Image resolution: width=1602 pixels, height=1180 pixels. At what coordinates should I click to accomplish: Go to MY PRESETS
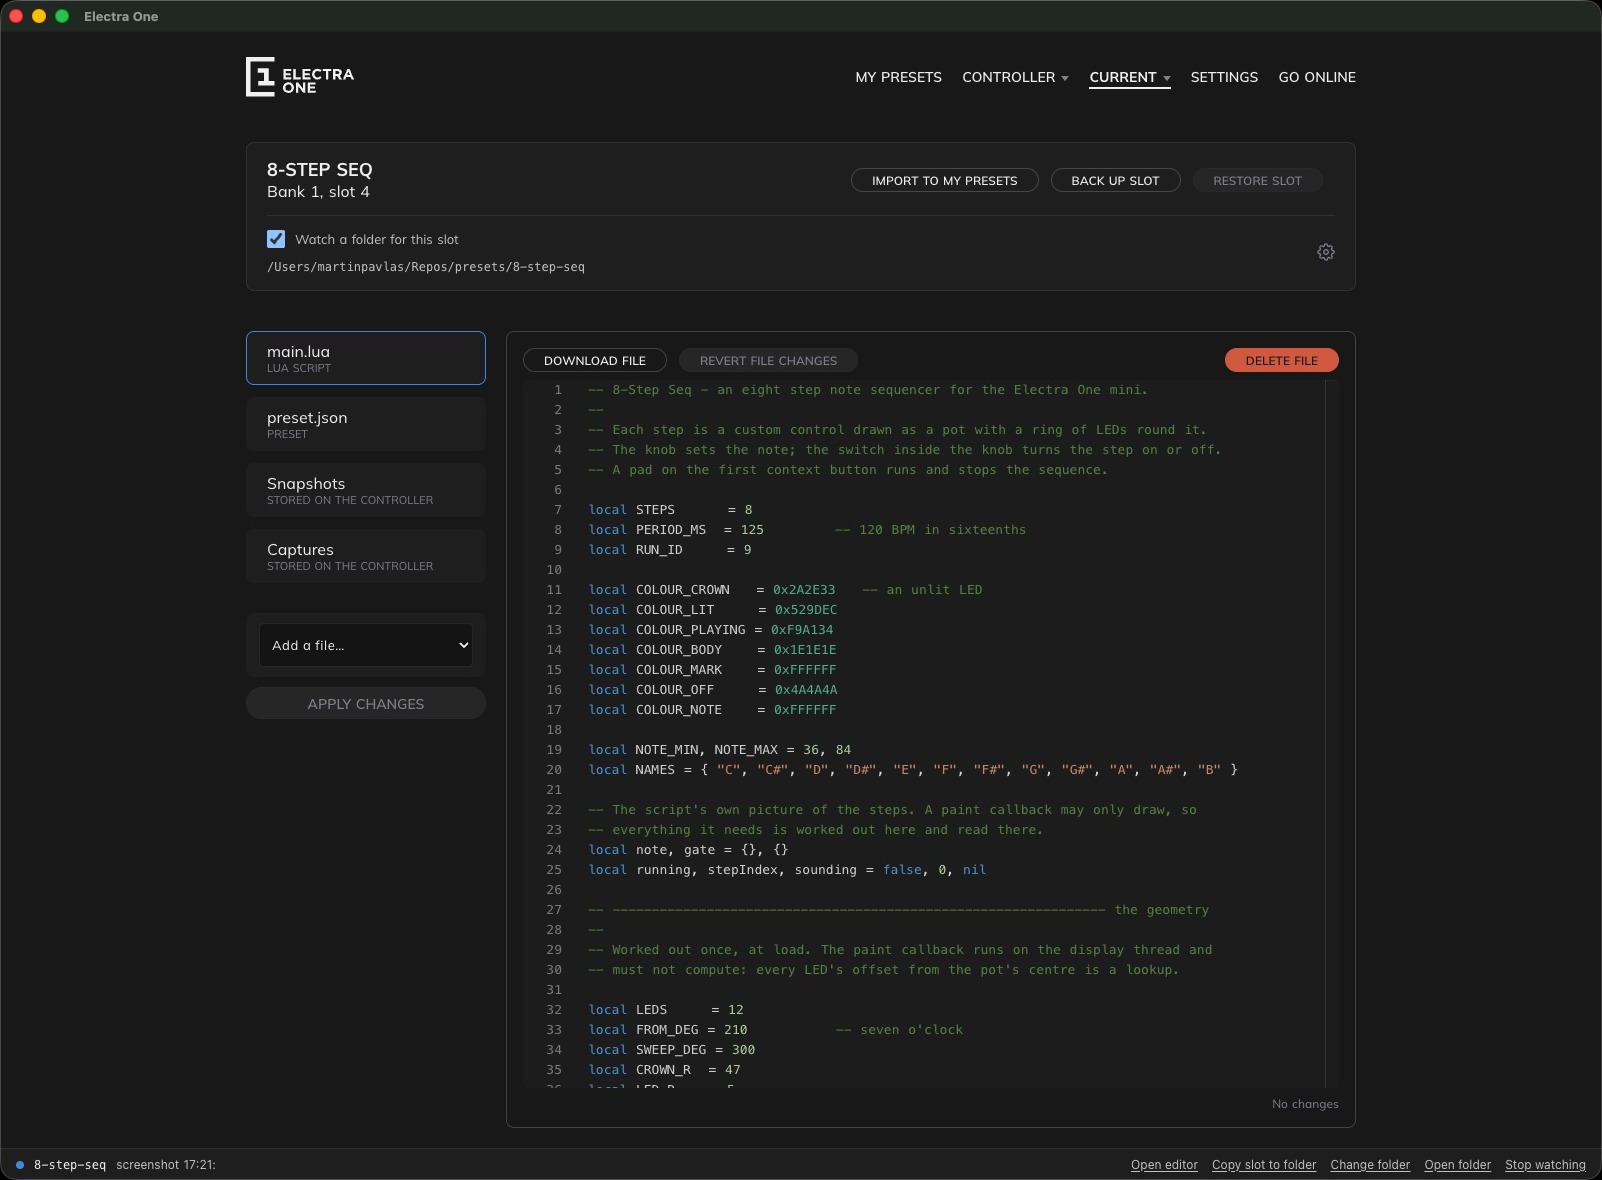coord(898,77)
